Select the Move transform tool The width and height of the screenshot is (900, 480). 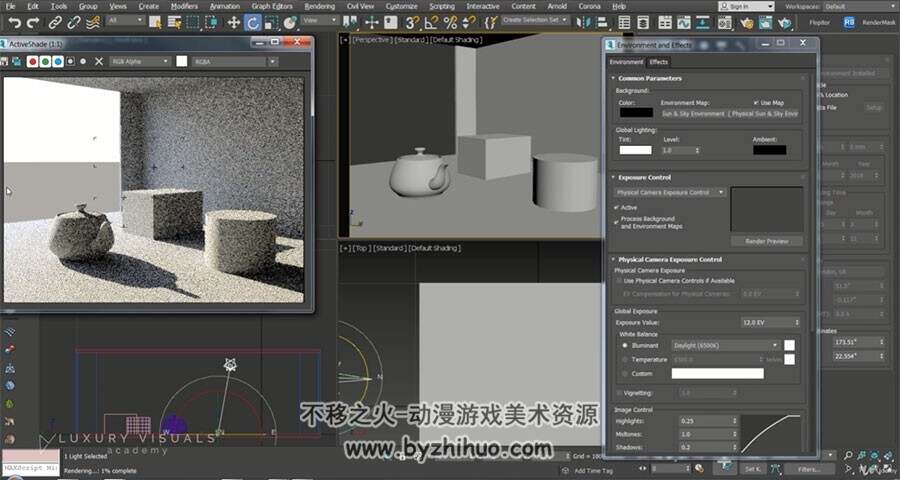[x=233, y=23]
